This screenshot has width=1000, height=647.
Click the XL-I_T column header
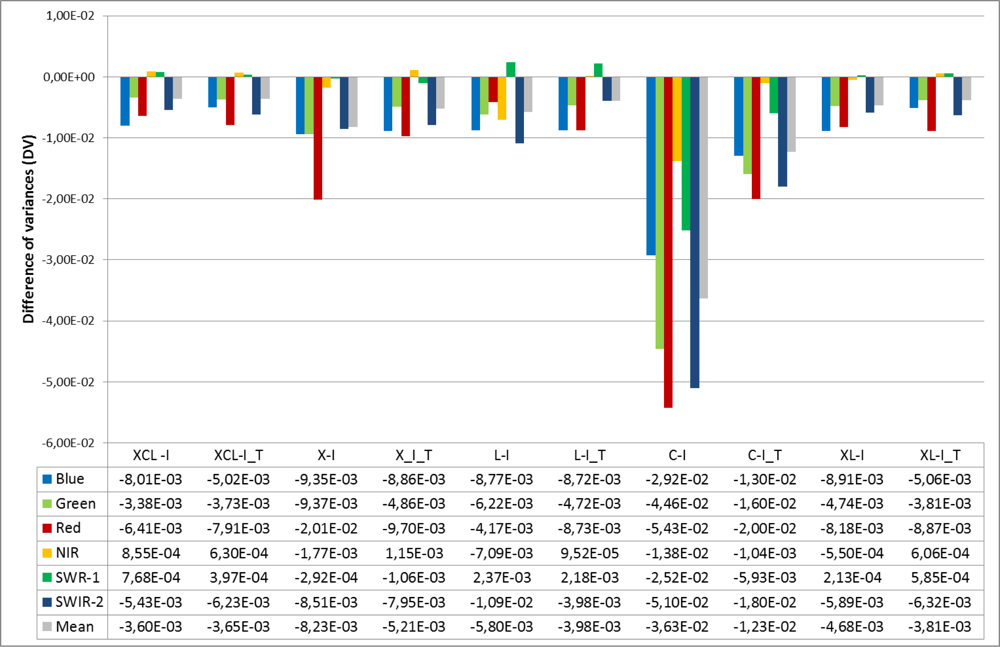coord(941,455)
